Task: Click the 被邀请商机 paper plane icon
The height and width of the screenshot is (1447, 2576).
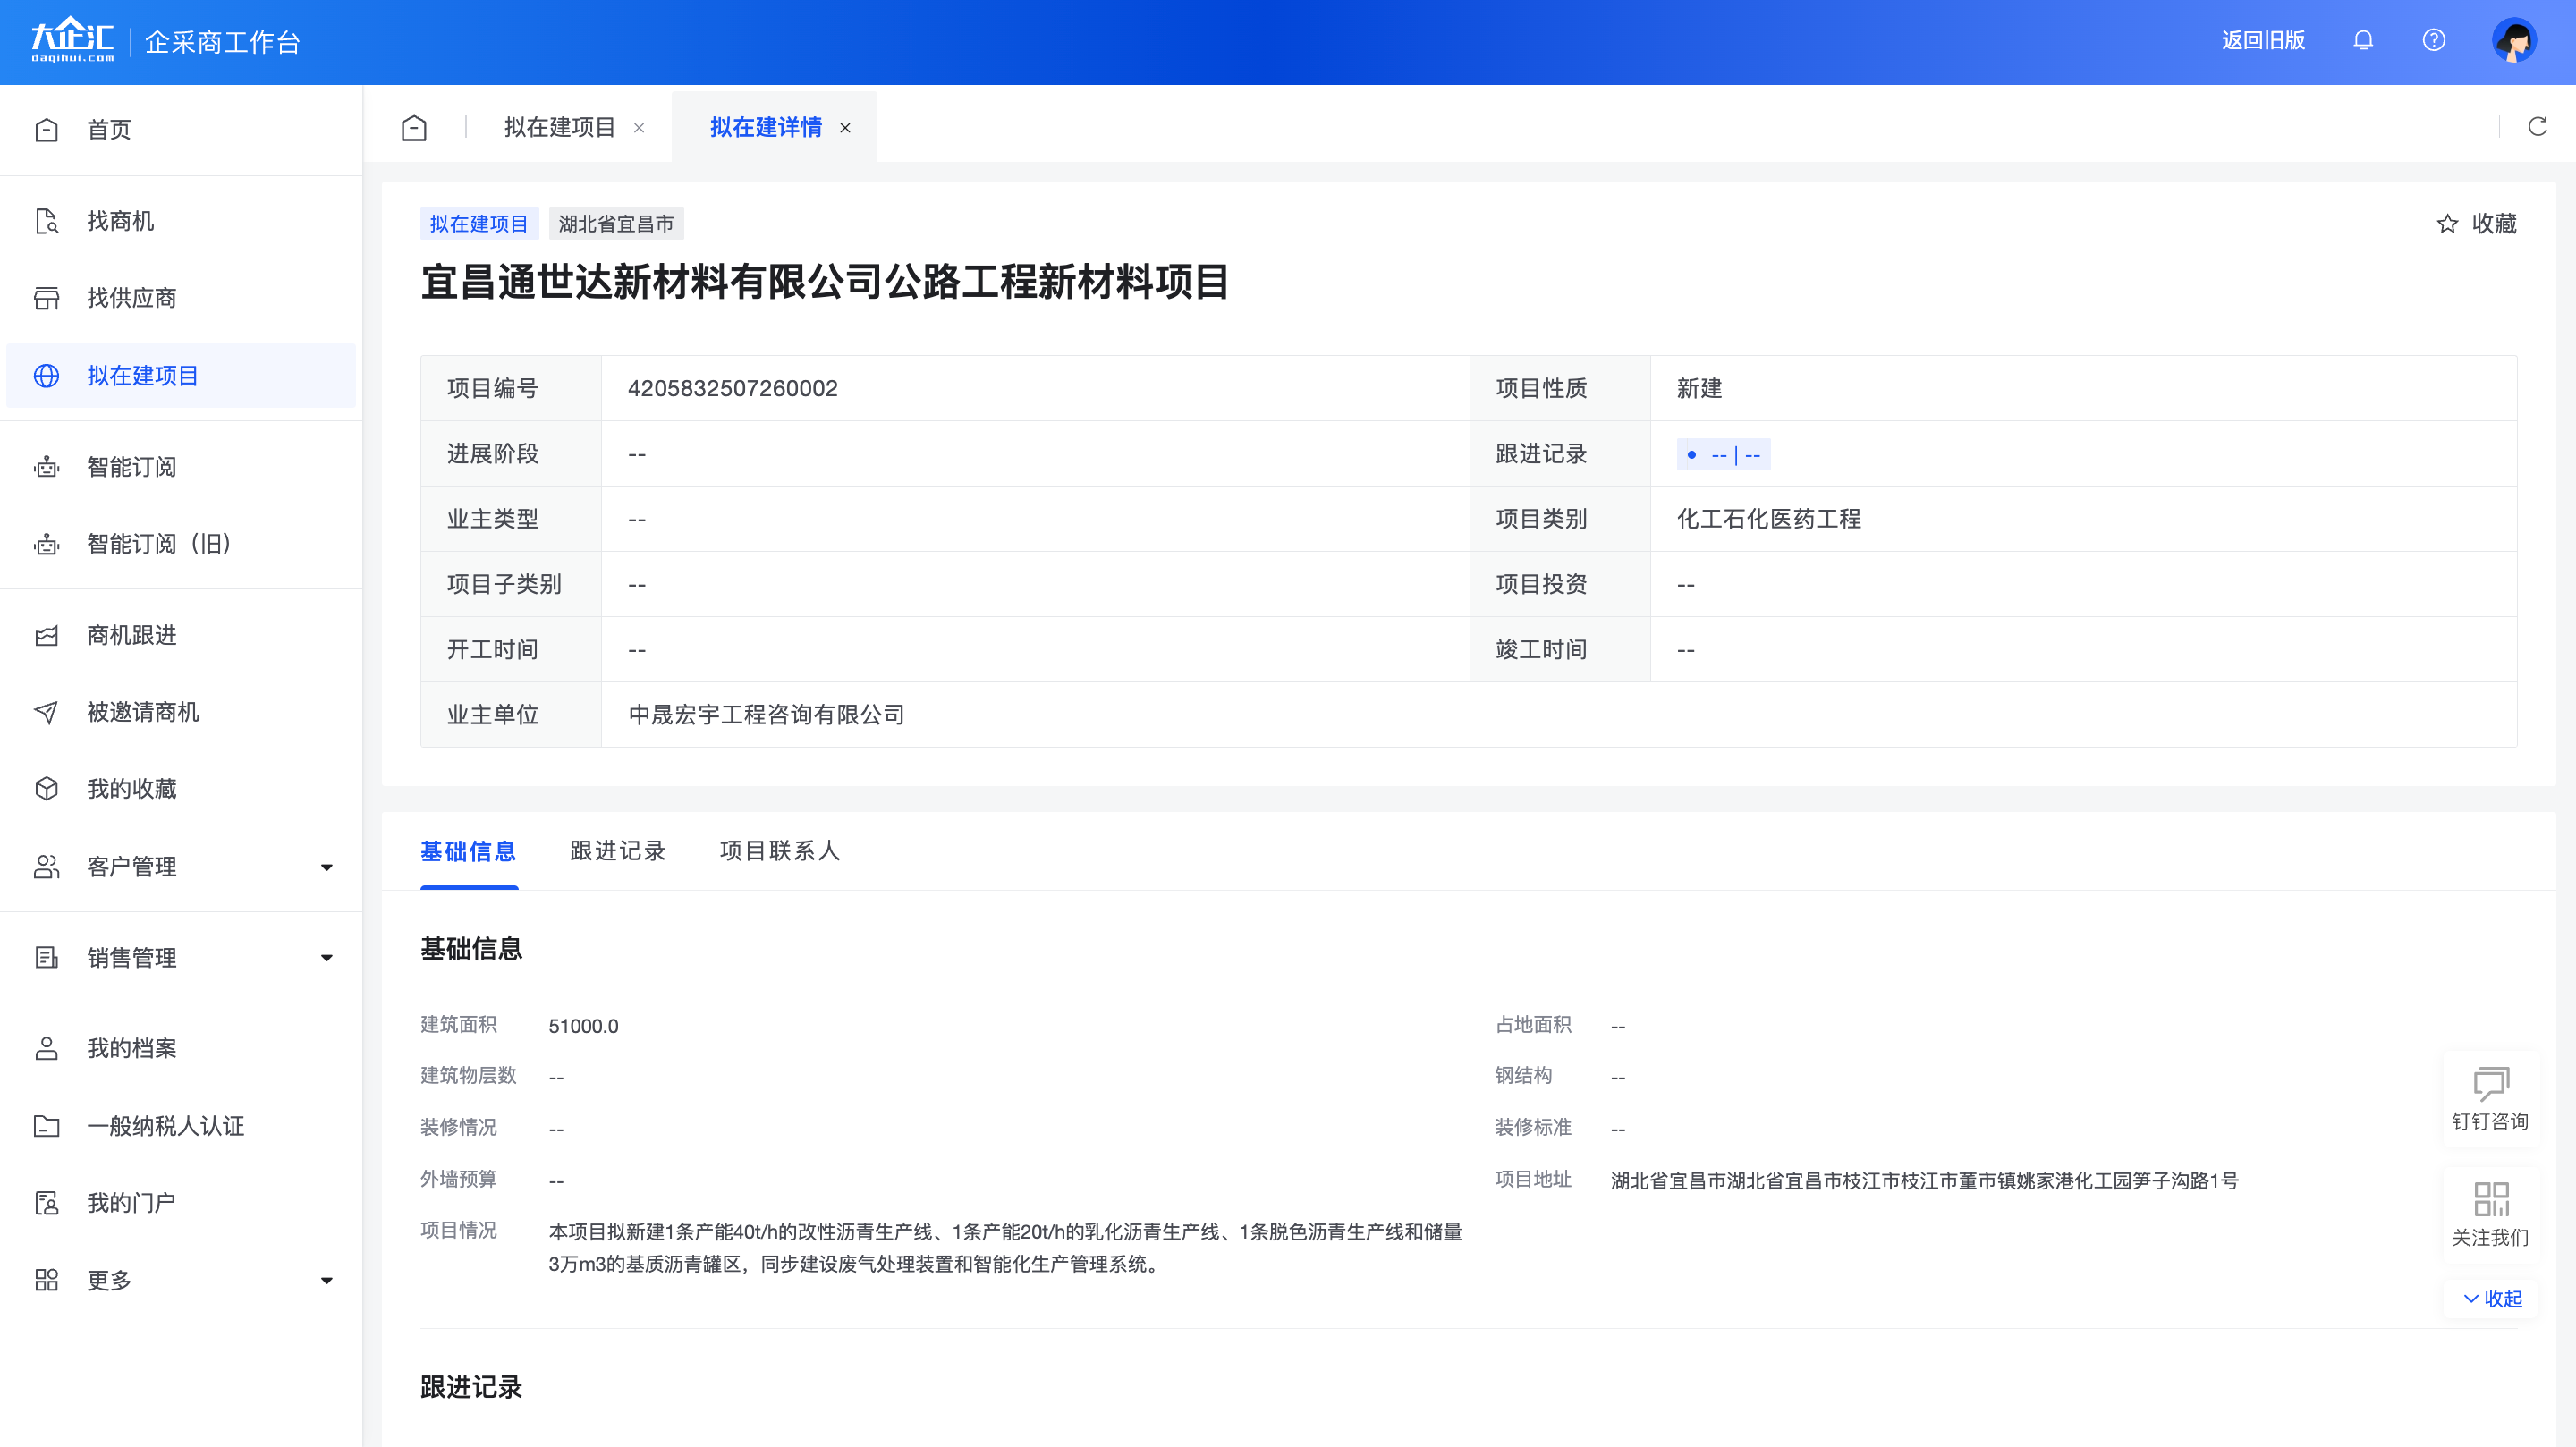Action: point(46,712)
